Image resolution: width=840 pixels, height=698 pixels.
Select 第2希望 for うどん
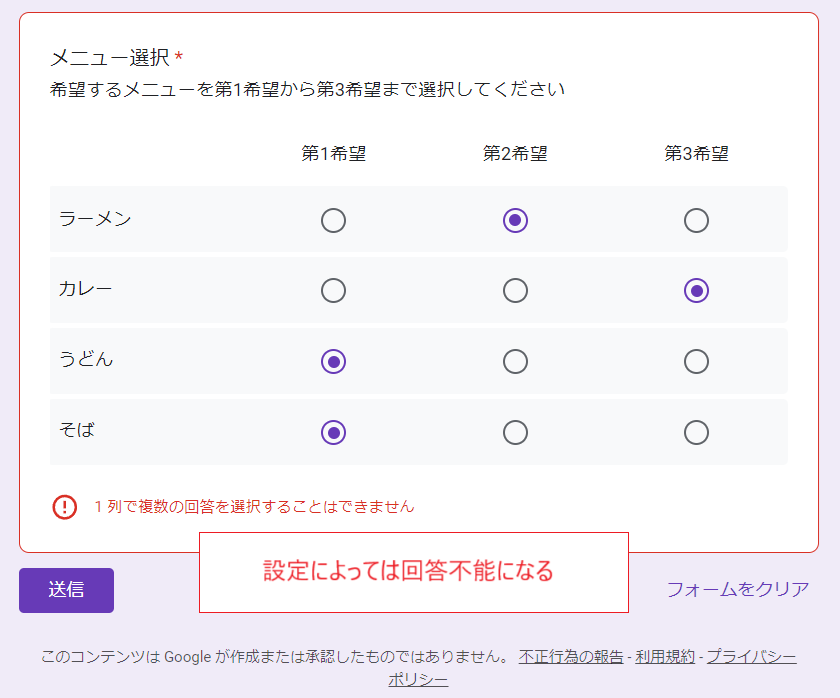[x=515, y=361]
